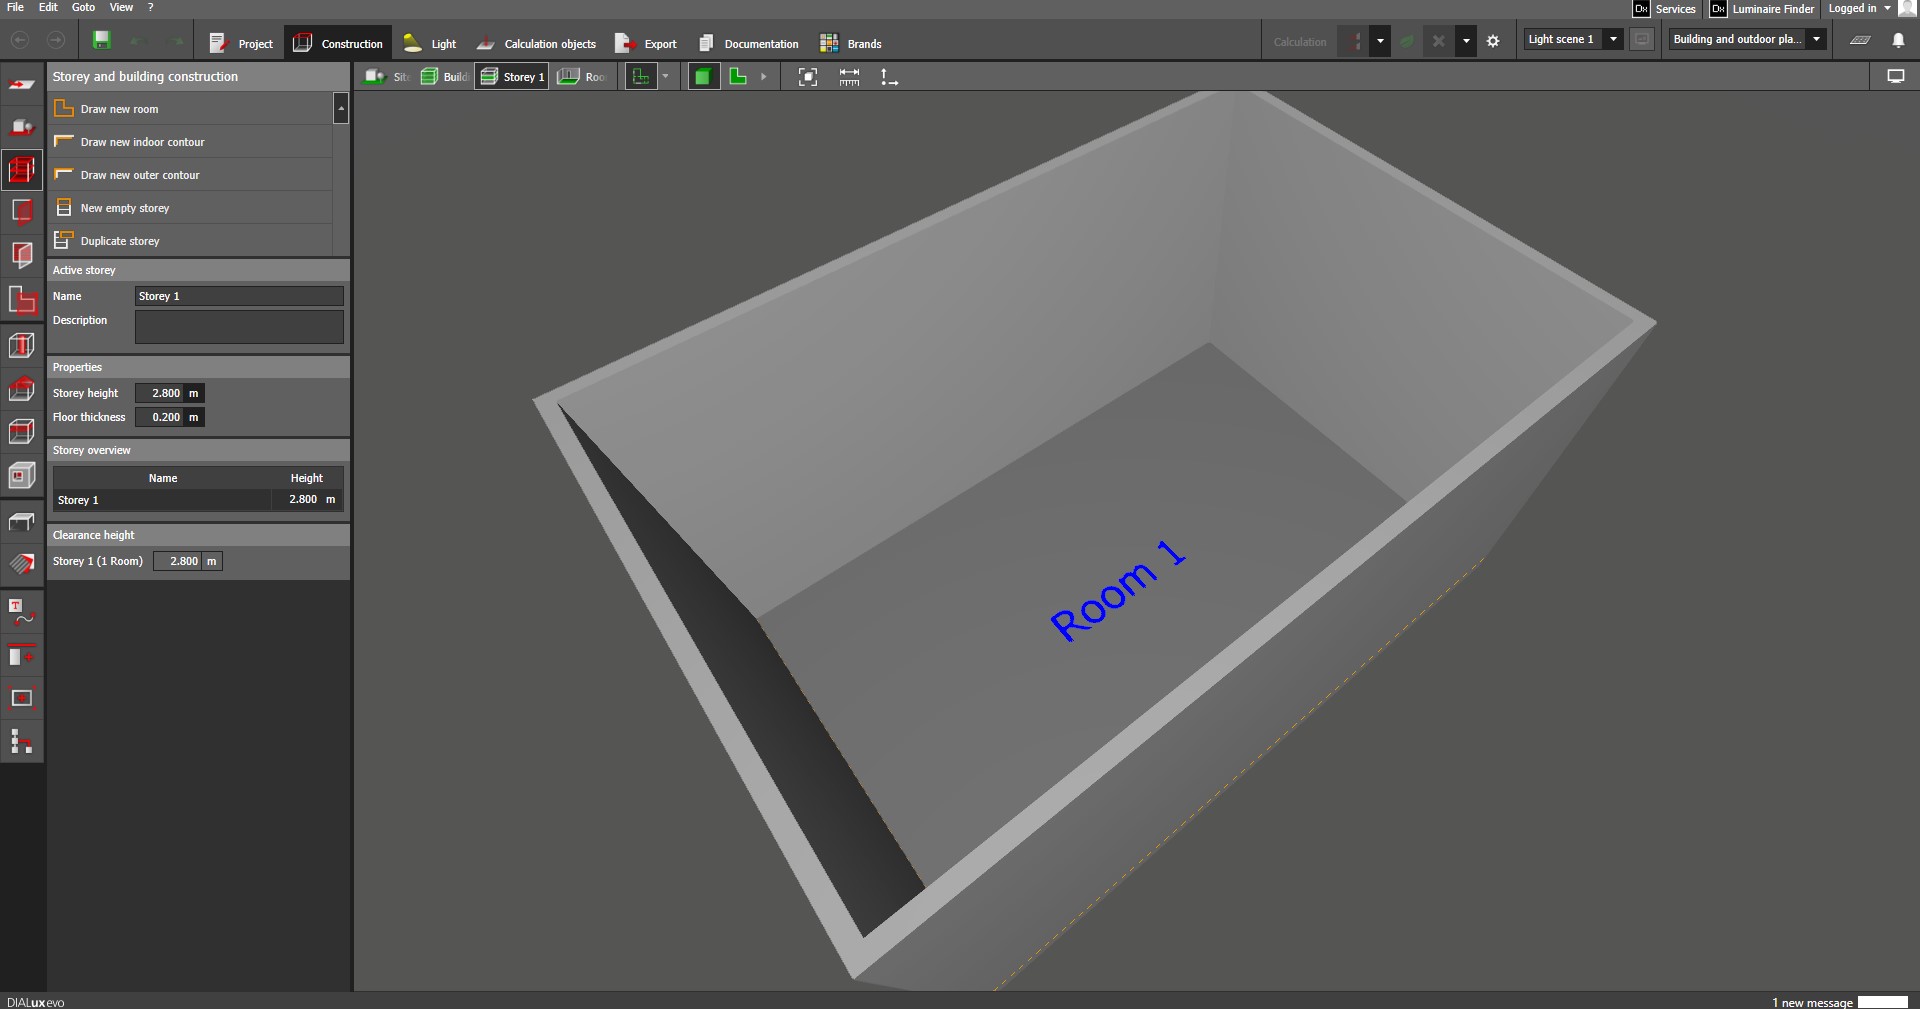
Task: Click the green save project icon
Action: (101, 41)
